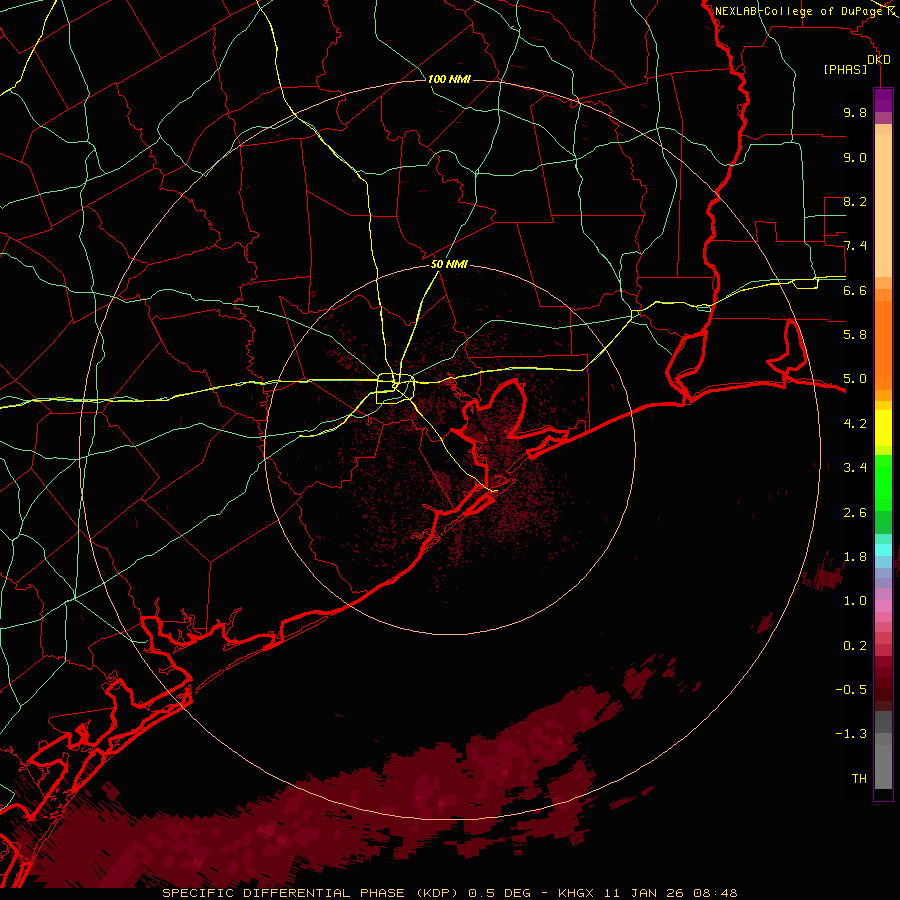Click the TH label at scale bottom
Image resolution: width=900 pixels, height=900 pixels.
[x=859, y=779]
